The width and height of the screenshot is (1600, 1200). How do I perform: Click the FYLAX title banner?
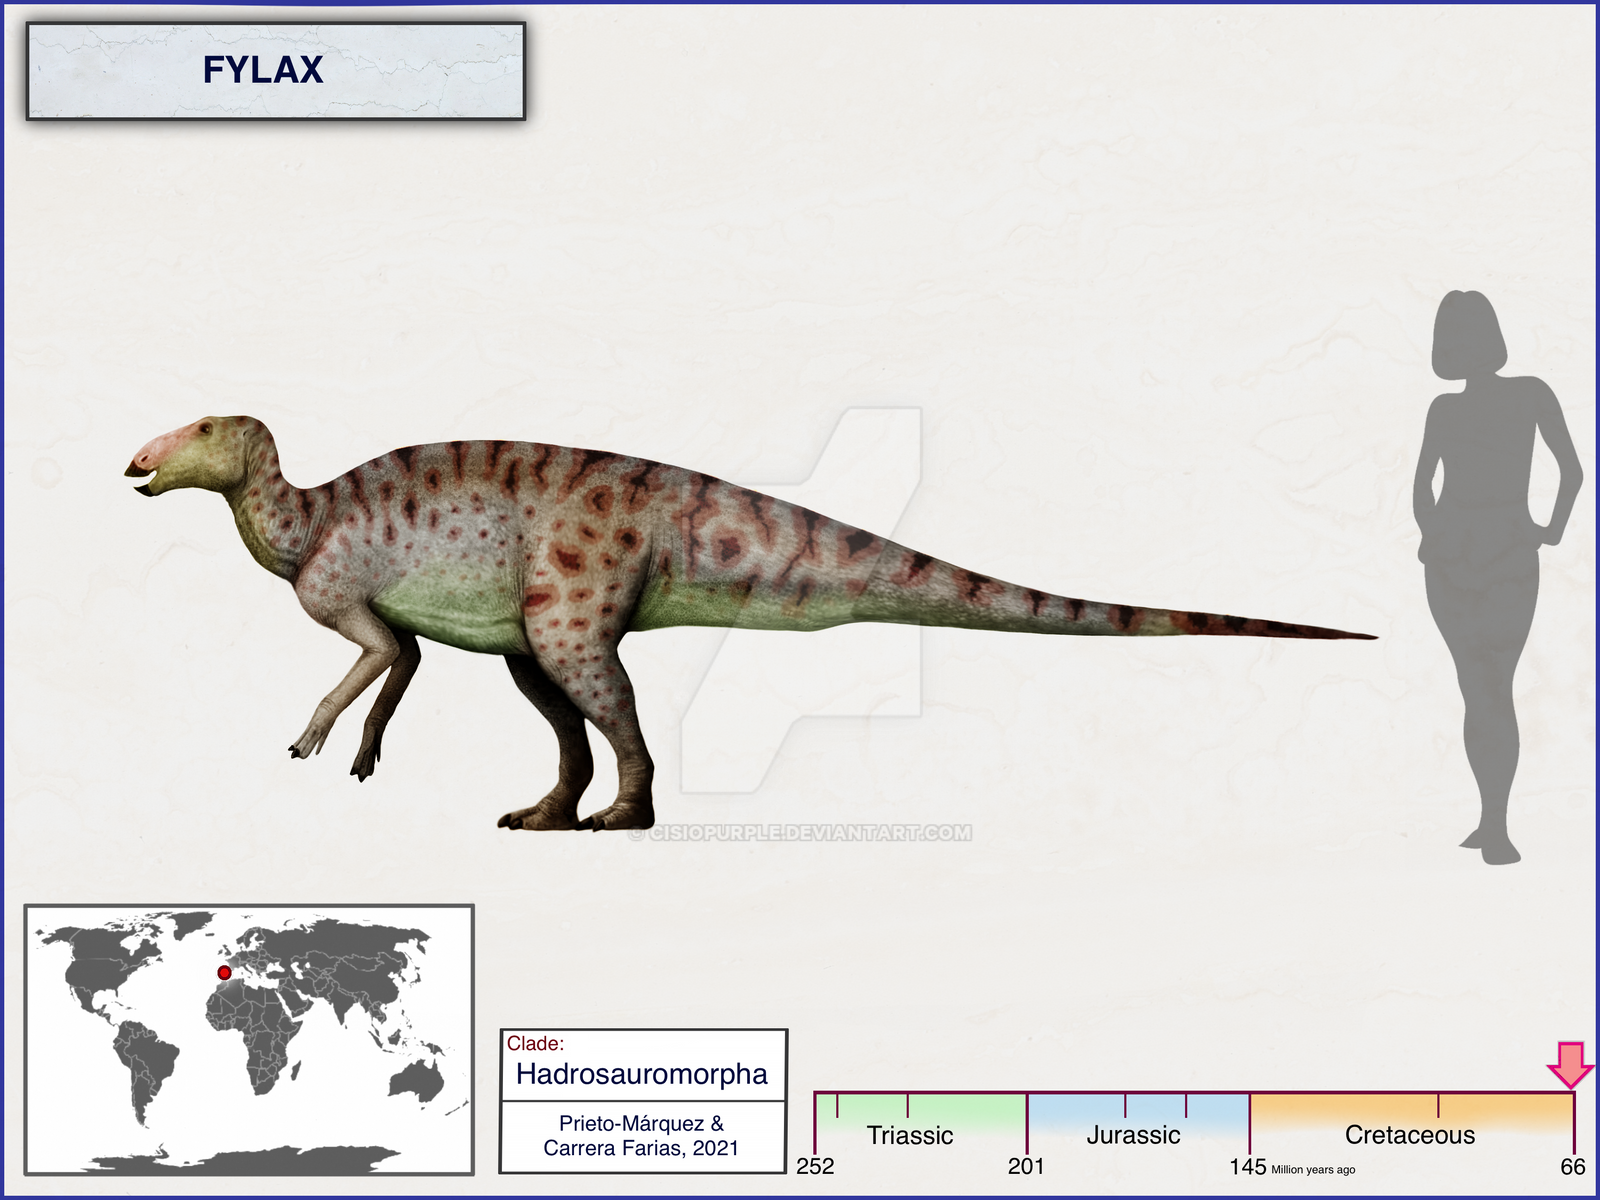[x=275, y=71]
